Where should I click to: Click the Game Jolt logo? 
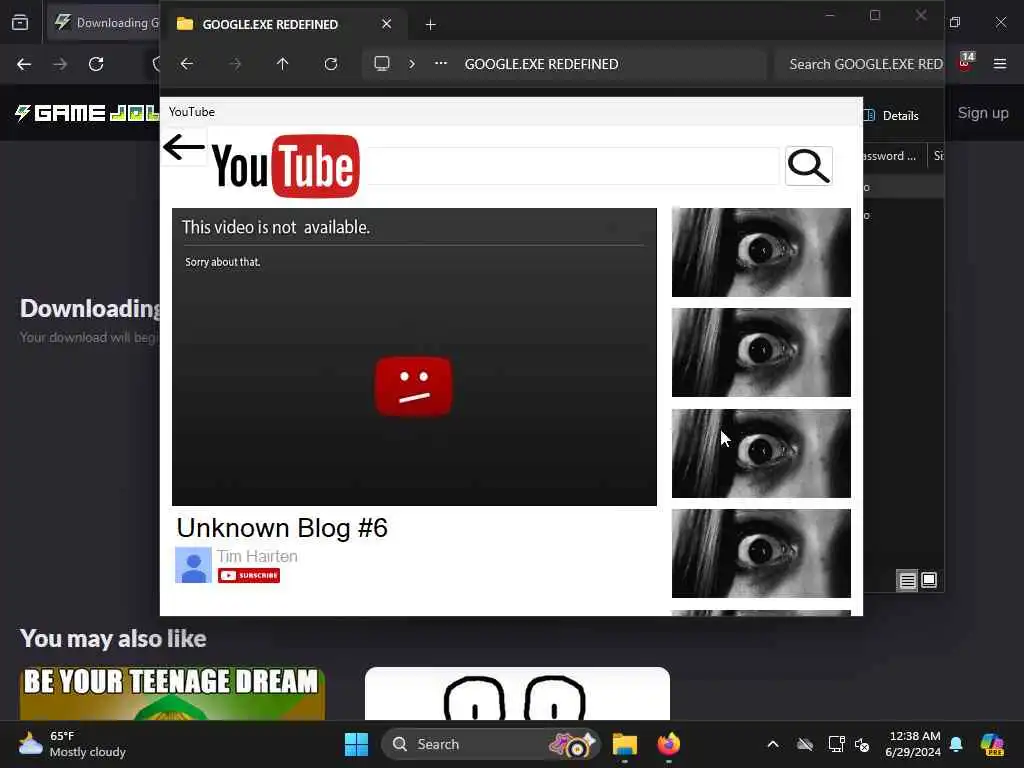point(86,114)
